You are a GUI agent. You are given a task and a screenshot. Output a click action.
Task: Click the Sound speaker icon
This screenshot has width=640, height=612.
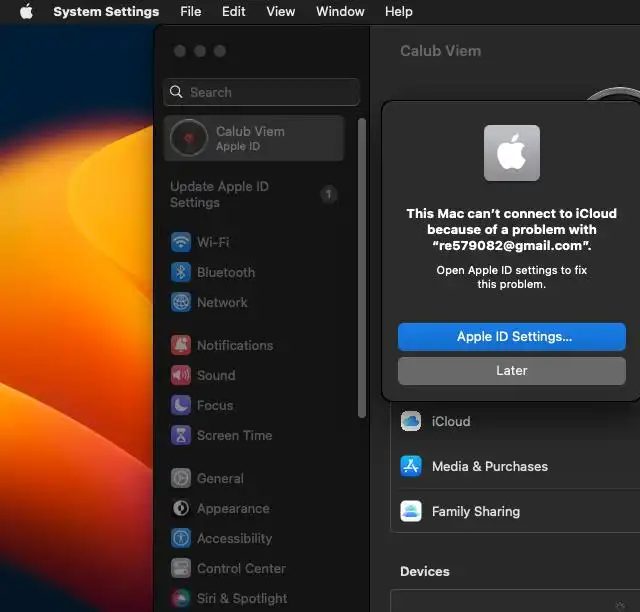pyautogui.click(x=181, y=375)
